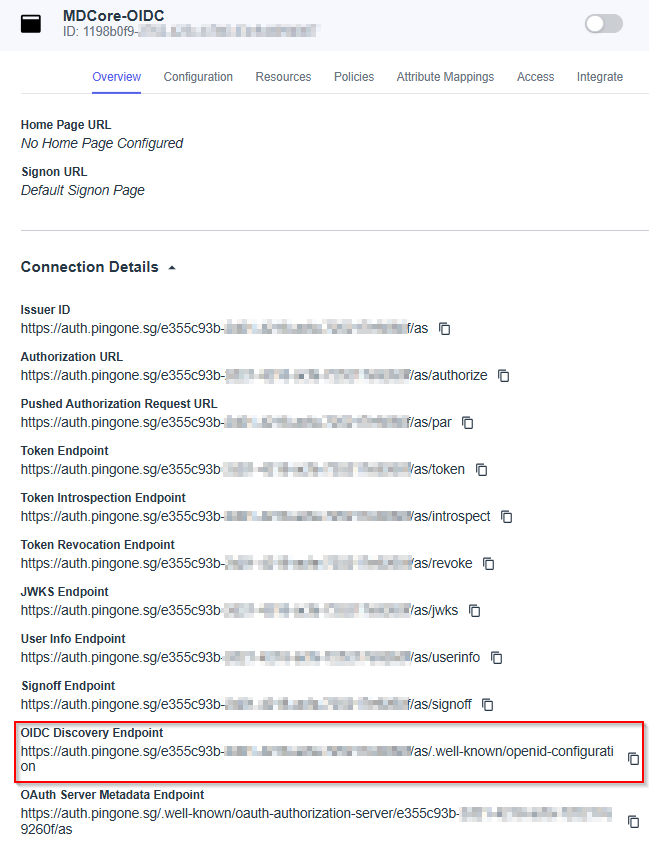Copy the User Info Endpoint URL
649x851 pixels.
[x=496, y=658]
